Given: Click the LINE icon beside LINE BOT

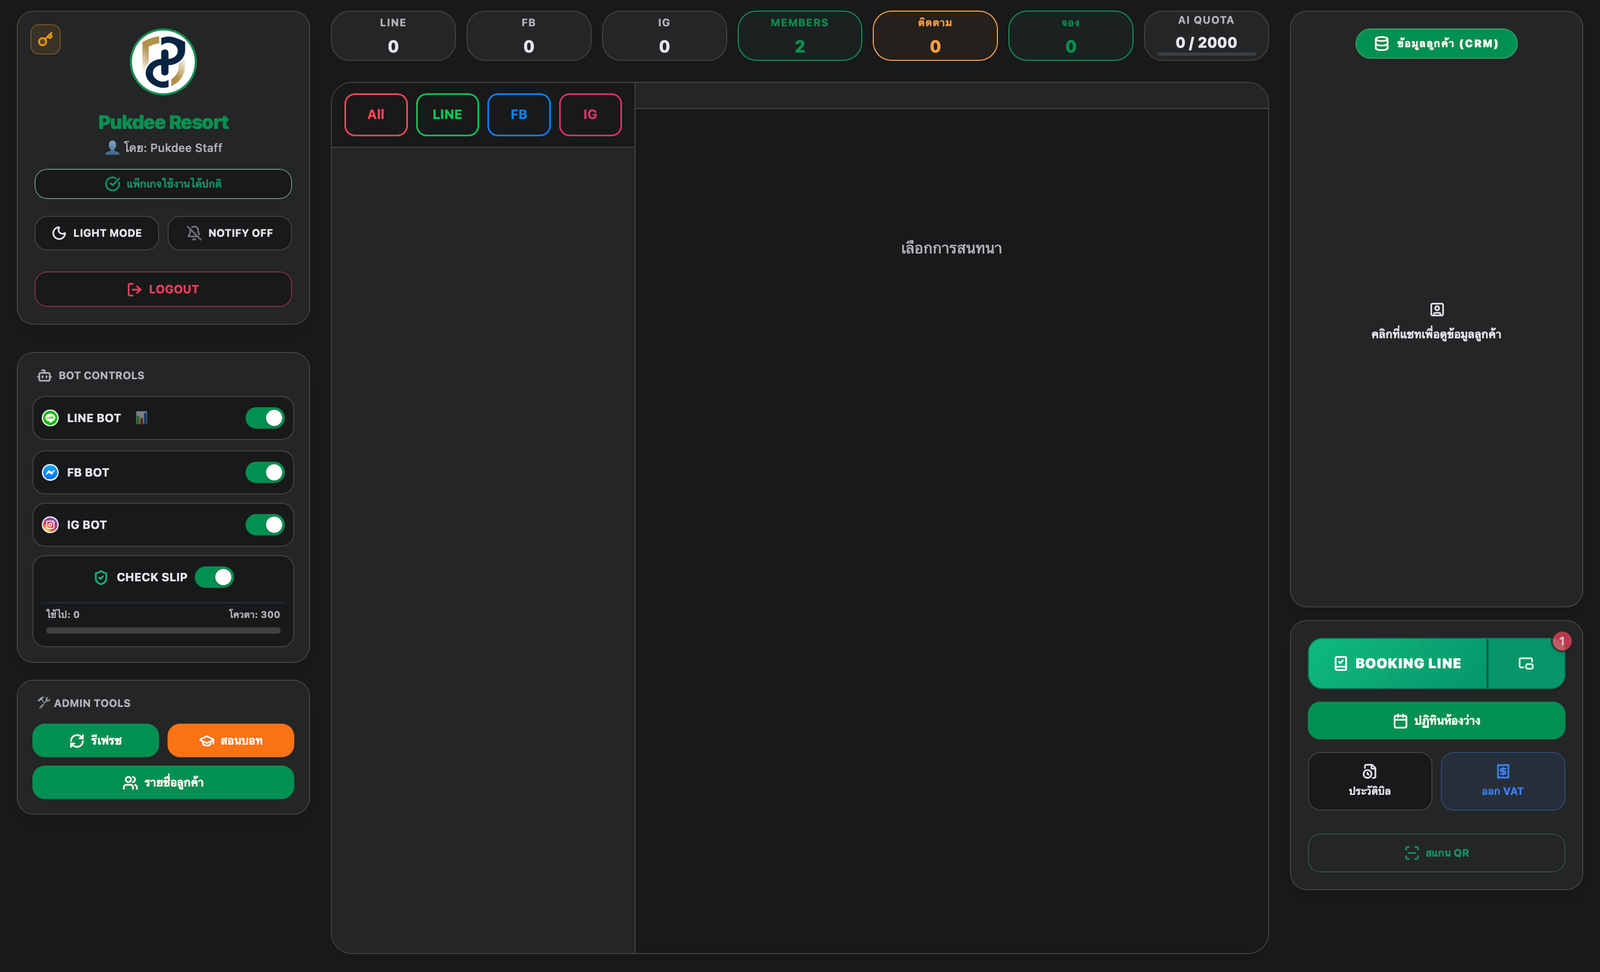Looking at the screenshot, I should [49, 418].
